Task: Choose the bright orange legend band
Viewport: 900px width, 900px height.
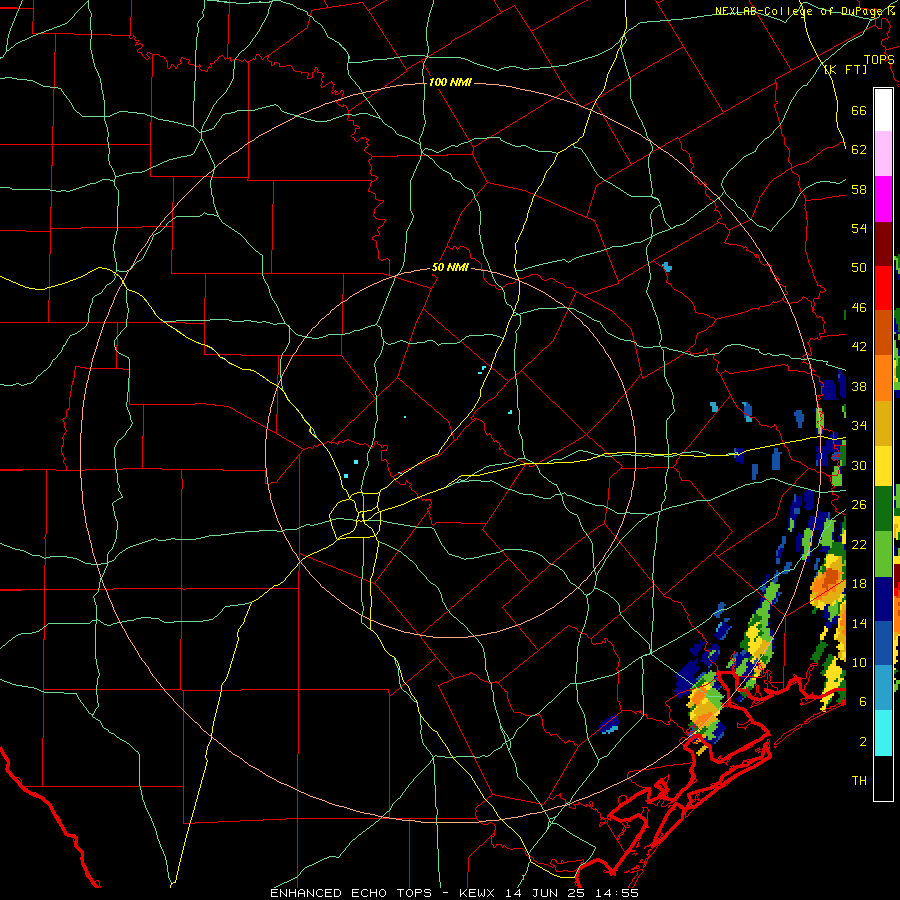Action: [x=883, y=378]
